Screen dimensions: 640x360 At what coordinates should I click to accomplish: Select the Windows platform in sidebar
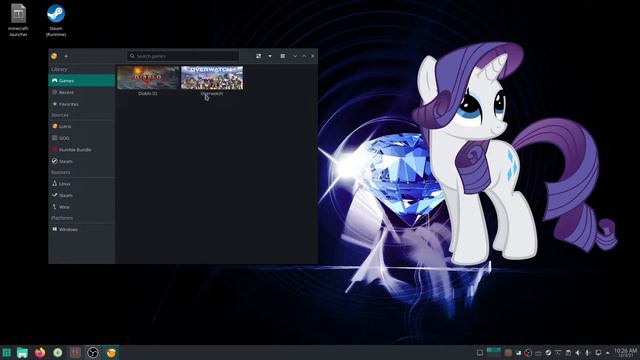(x=82, y=229)
